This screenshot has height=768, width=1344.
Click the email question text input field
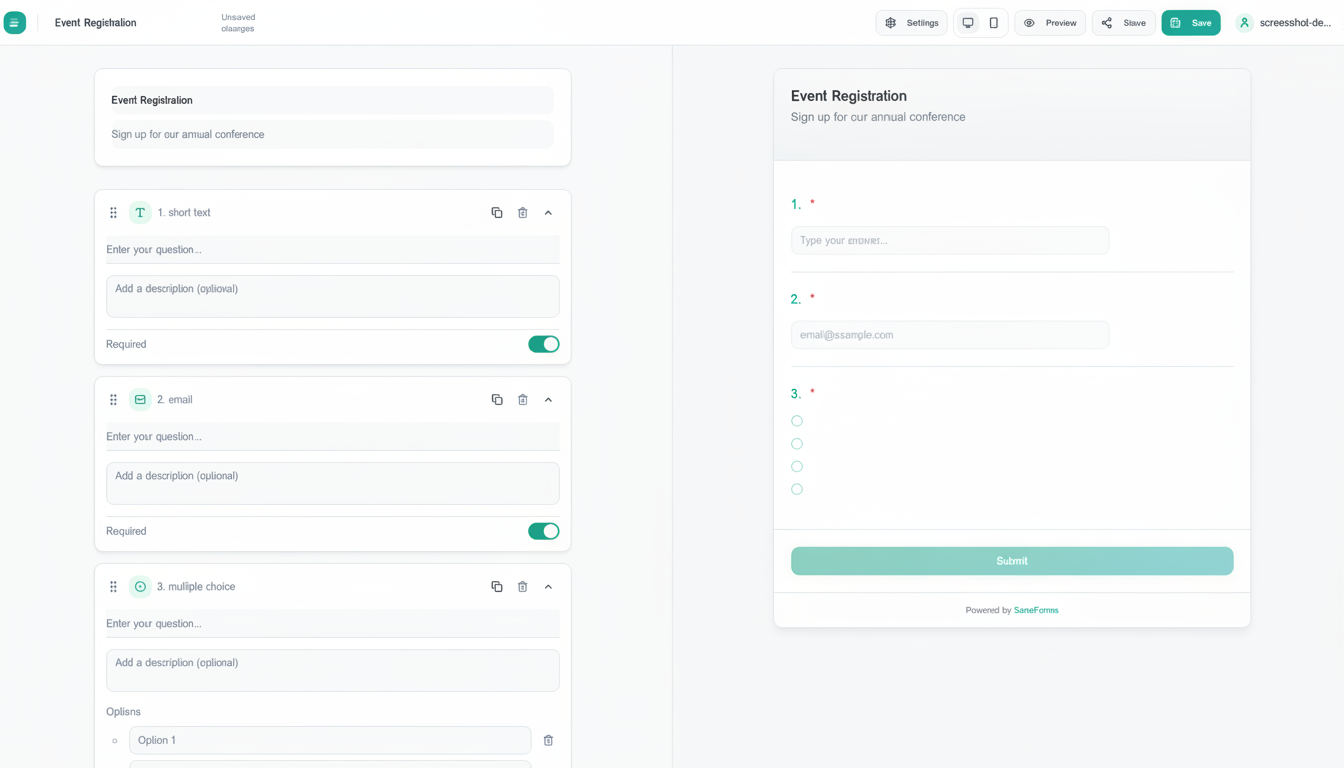pos(332,437)
